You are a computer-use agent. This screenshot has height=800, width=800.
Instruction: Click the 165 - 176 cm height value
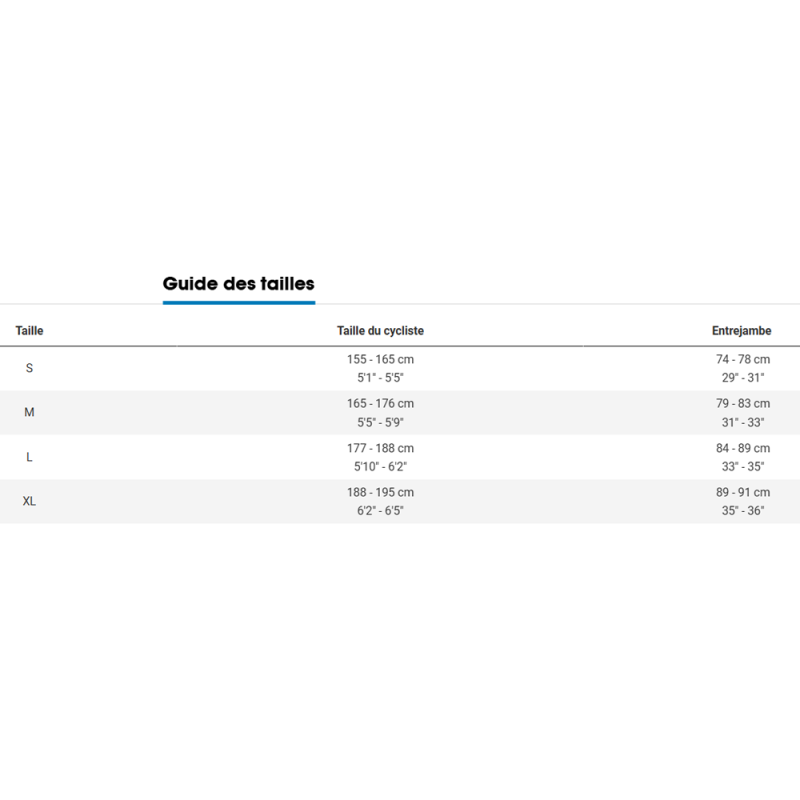(380, 404)
